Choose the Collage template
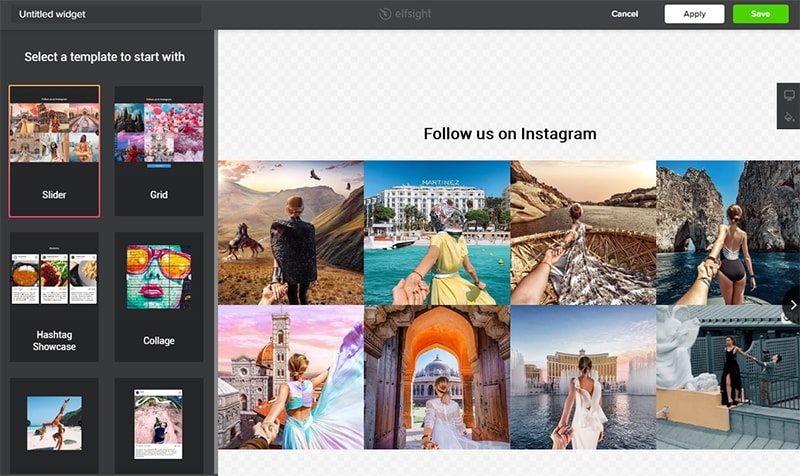The height and width of the screenshot is (476, 800). 159,297
